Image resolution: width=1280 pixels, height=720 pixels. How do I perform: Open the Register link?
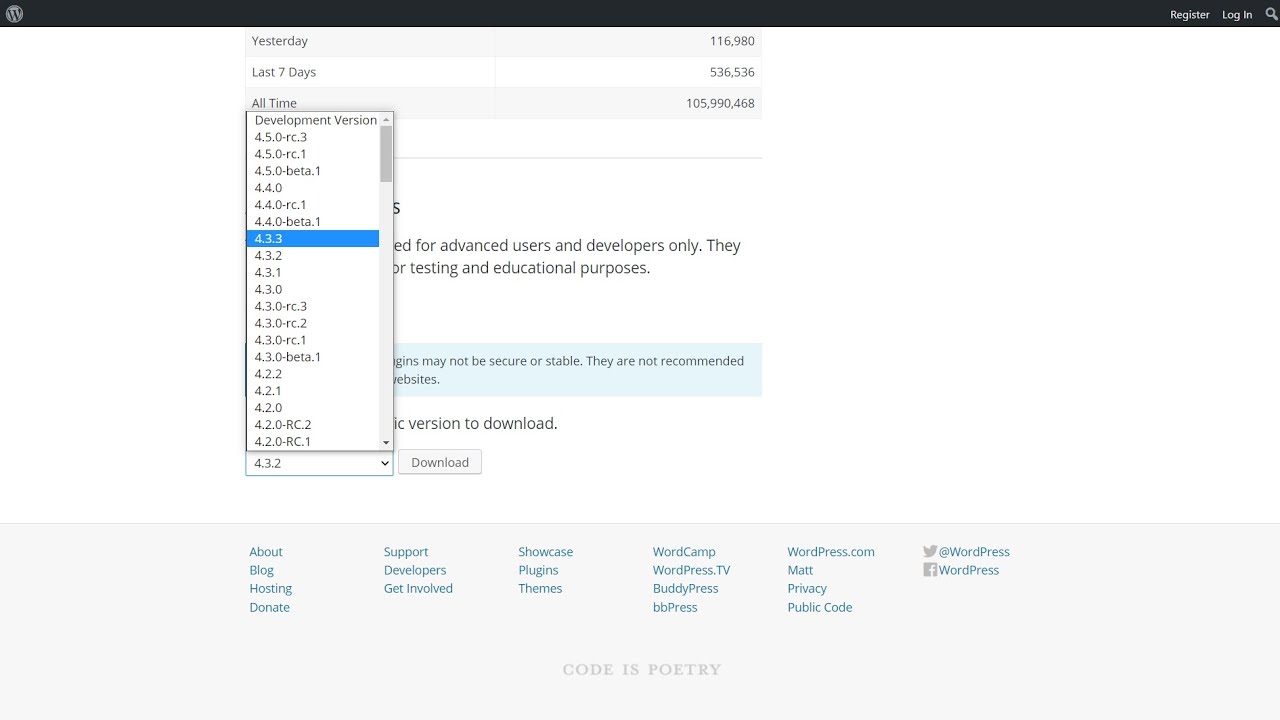[x=1190, y=15]
